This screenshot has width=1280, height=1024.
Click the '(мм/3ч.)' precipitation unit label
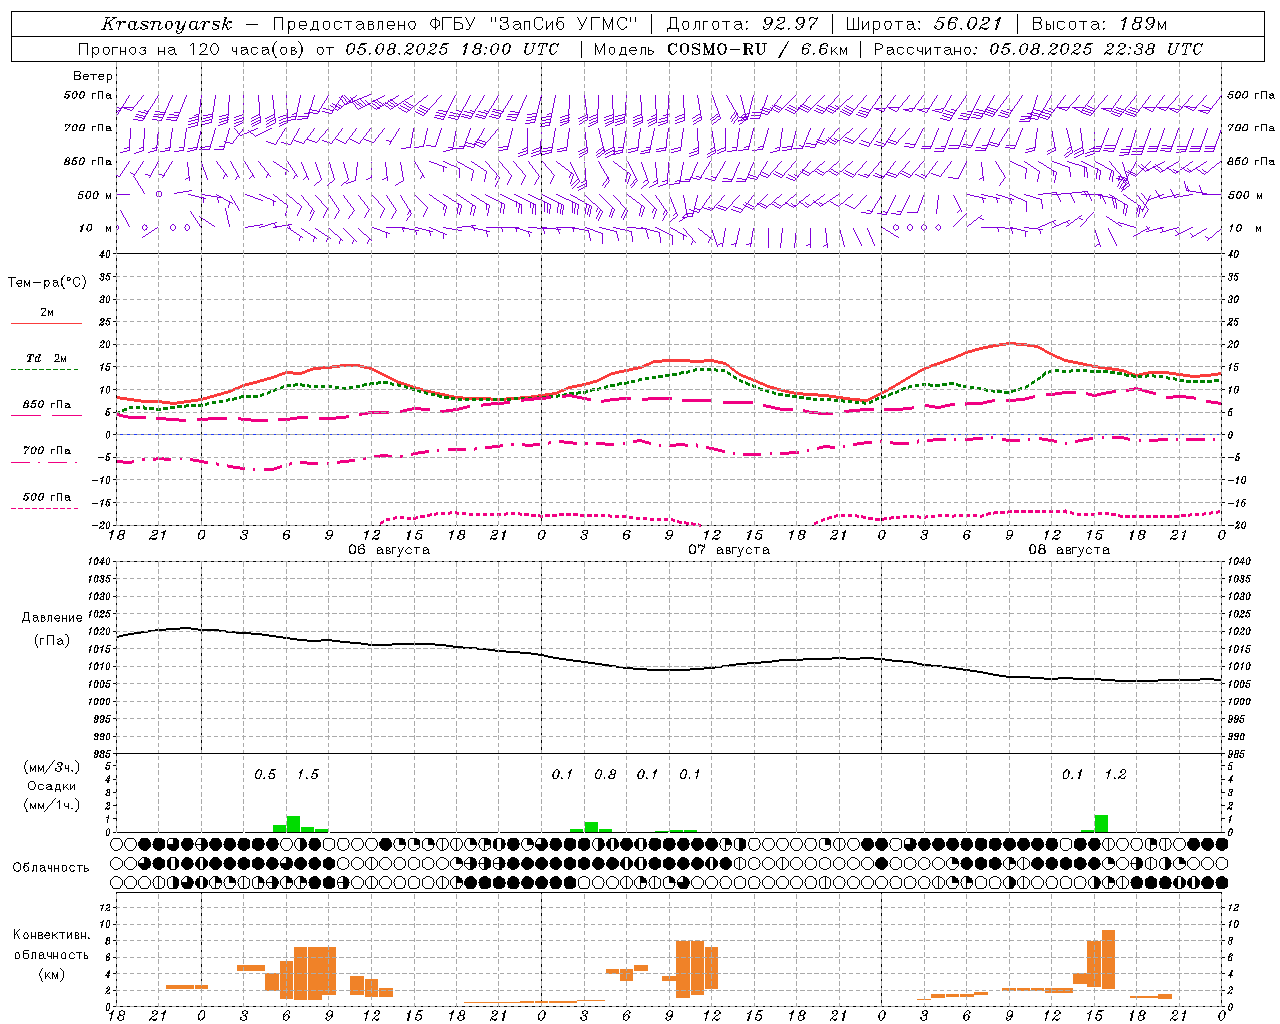point(52,767)
